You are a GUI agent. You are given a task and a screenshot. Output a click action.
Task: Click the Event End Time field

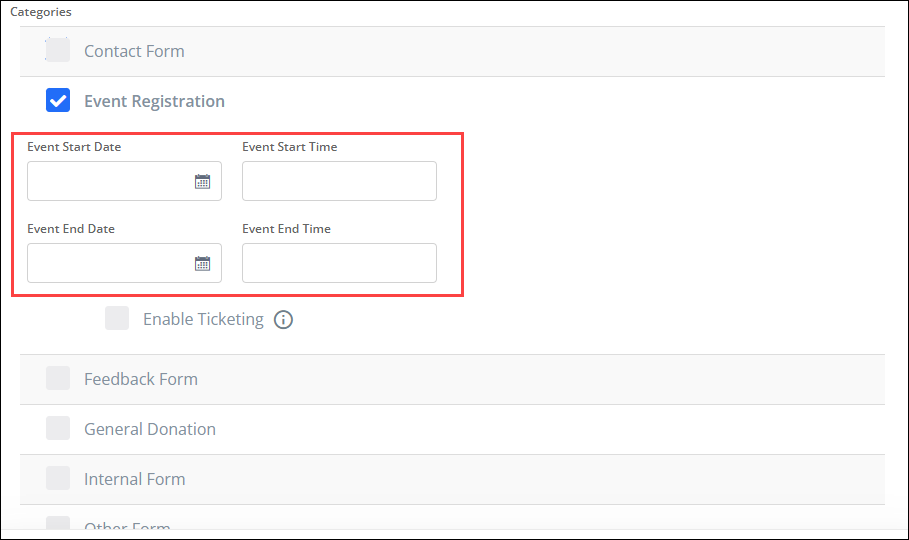click(x=339, y=263)
